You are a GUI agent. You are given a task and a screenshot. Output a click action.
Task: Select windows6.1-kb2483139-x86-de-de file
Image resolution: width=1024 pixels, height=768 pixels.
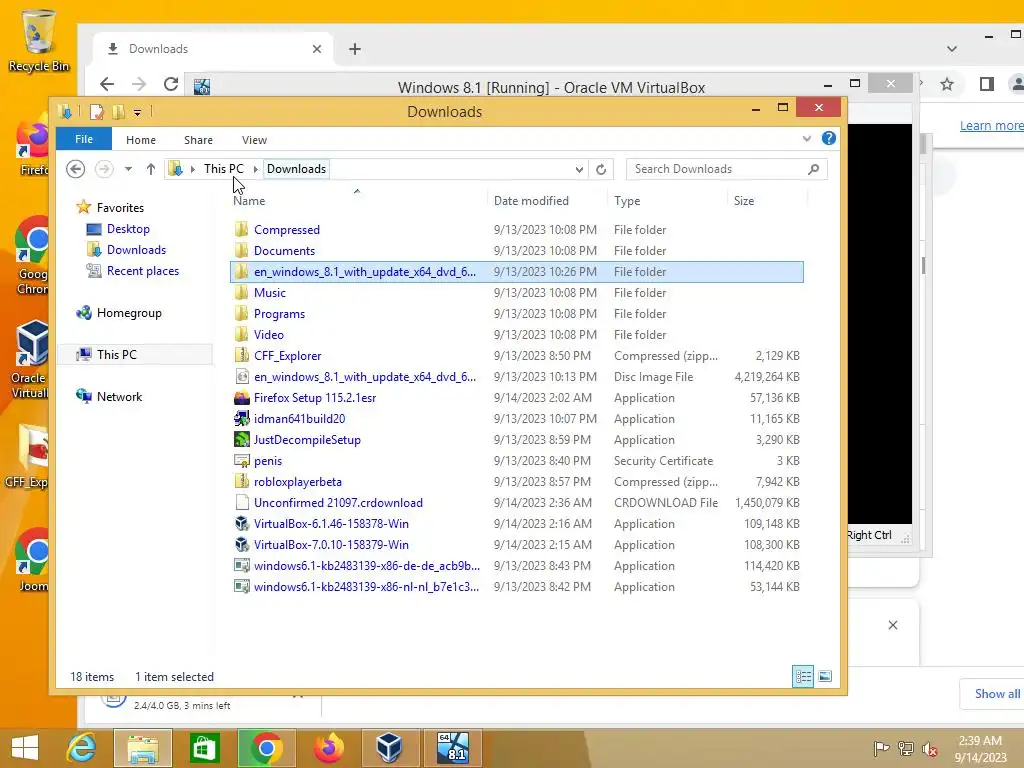[517, 566]
